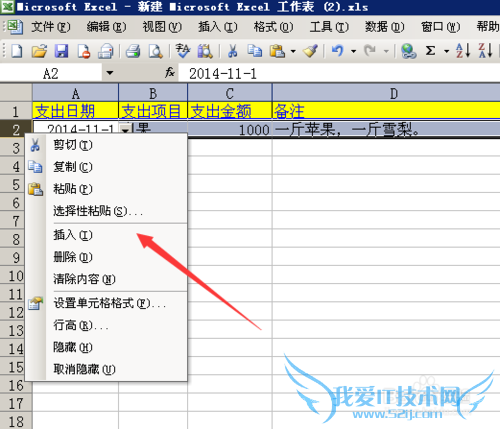Viewport: 500px width, 429px height.
Task: Select row 1 header
Action: (16, 111)
